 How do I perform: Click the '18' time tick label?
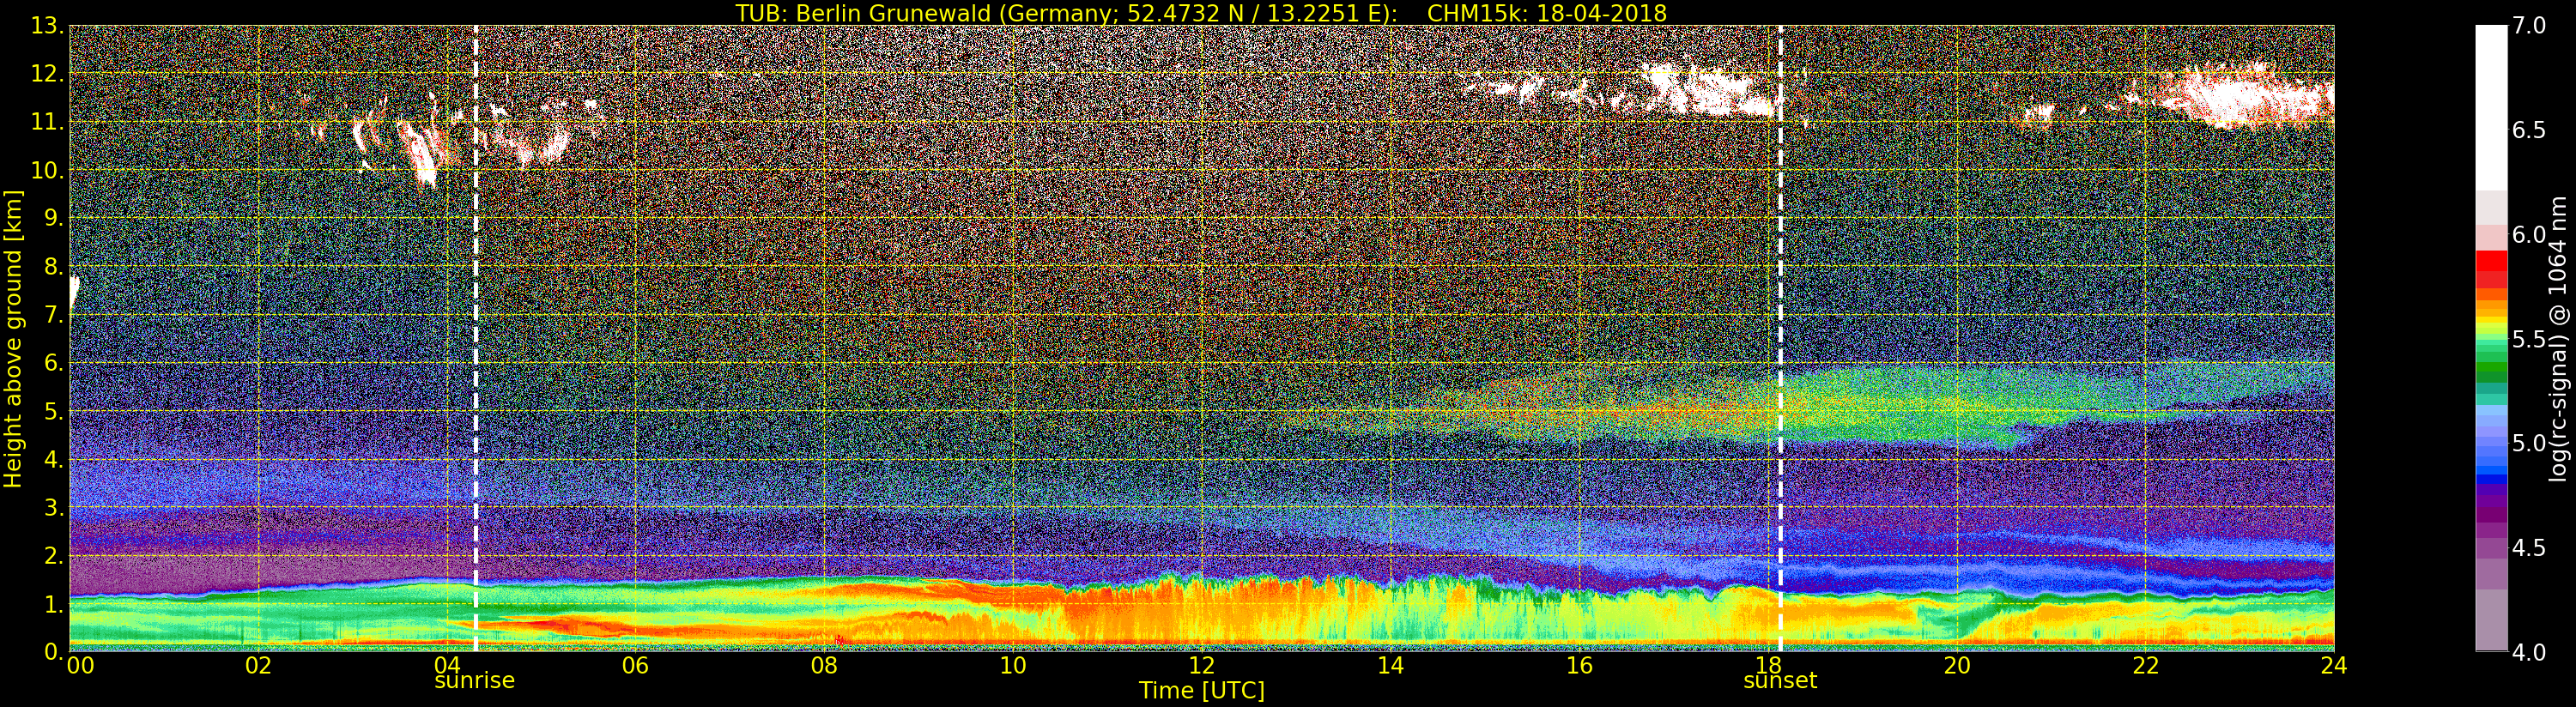point(1768,665)
